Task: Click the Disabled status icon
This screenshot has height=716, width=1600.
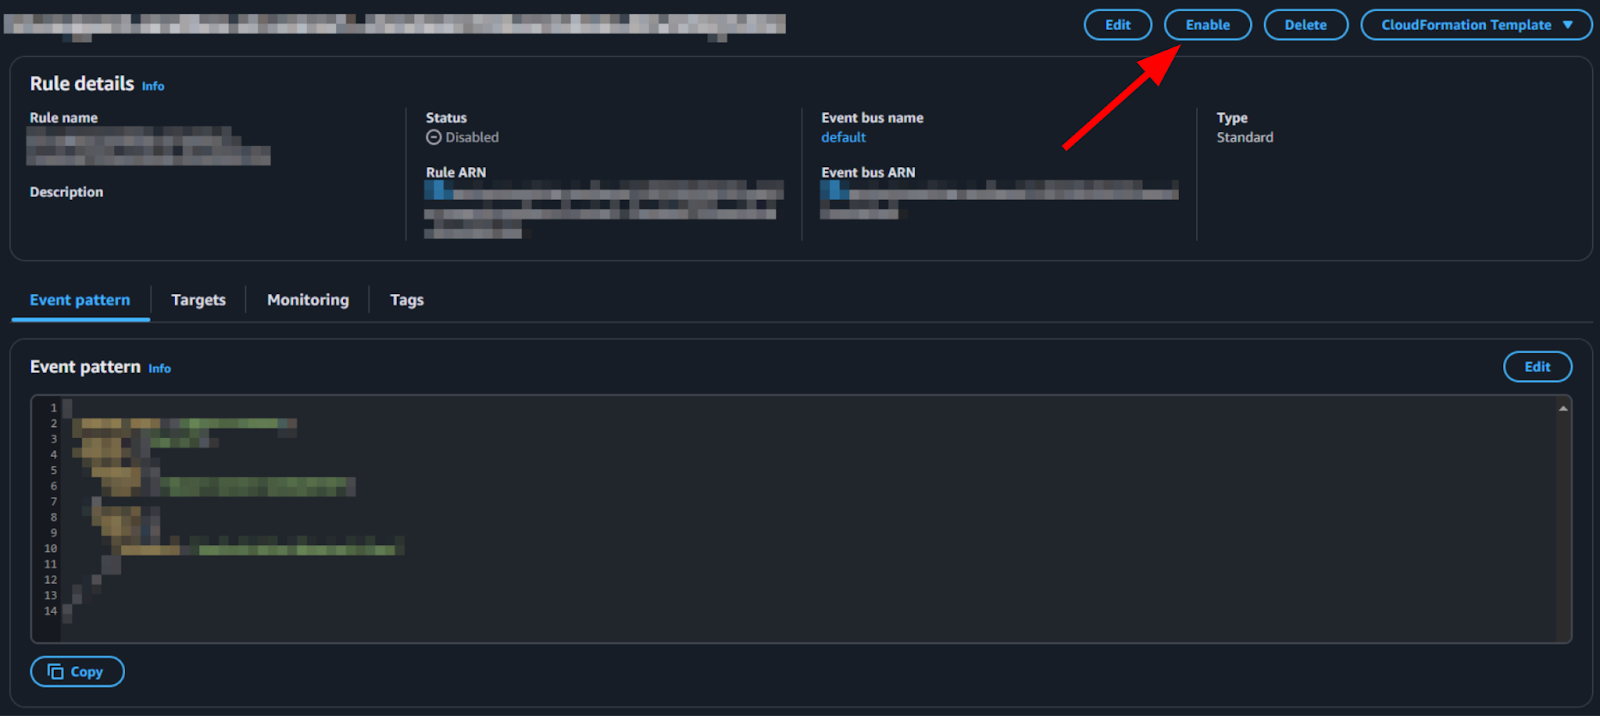Action: tap(434, 137)
